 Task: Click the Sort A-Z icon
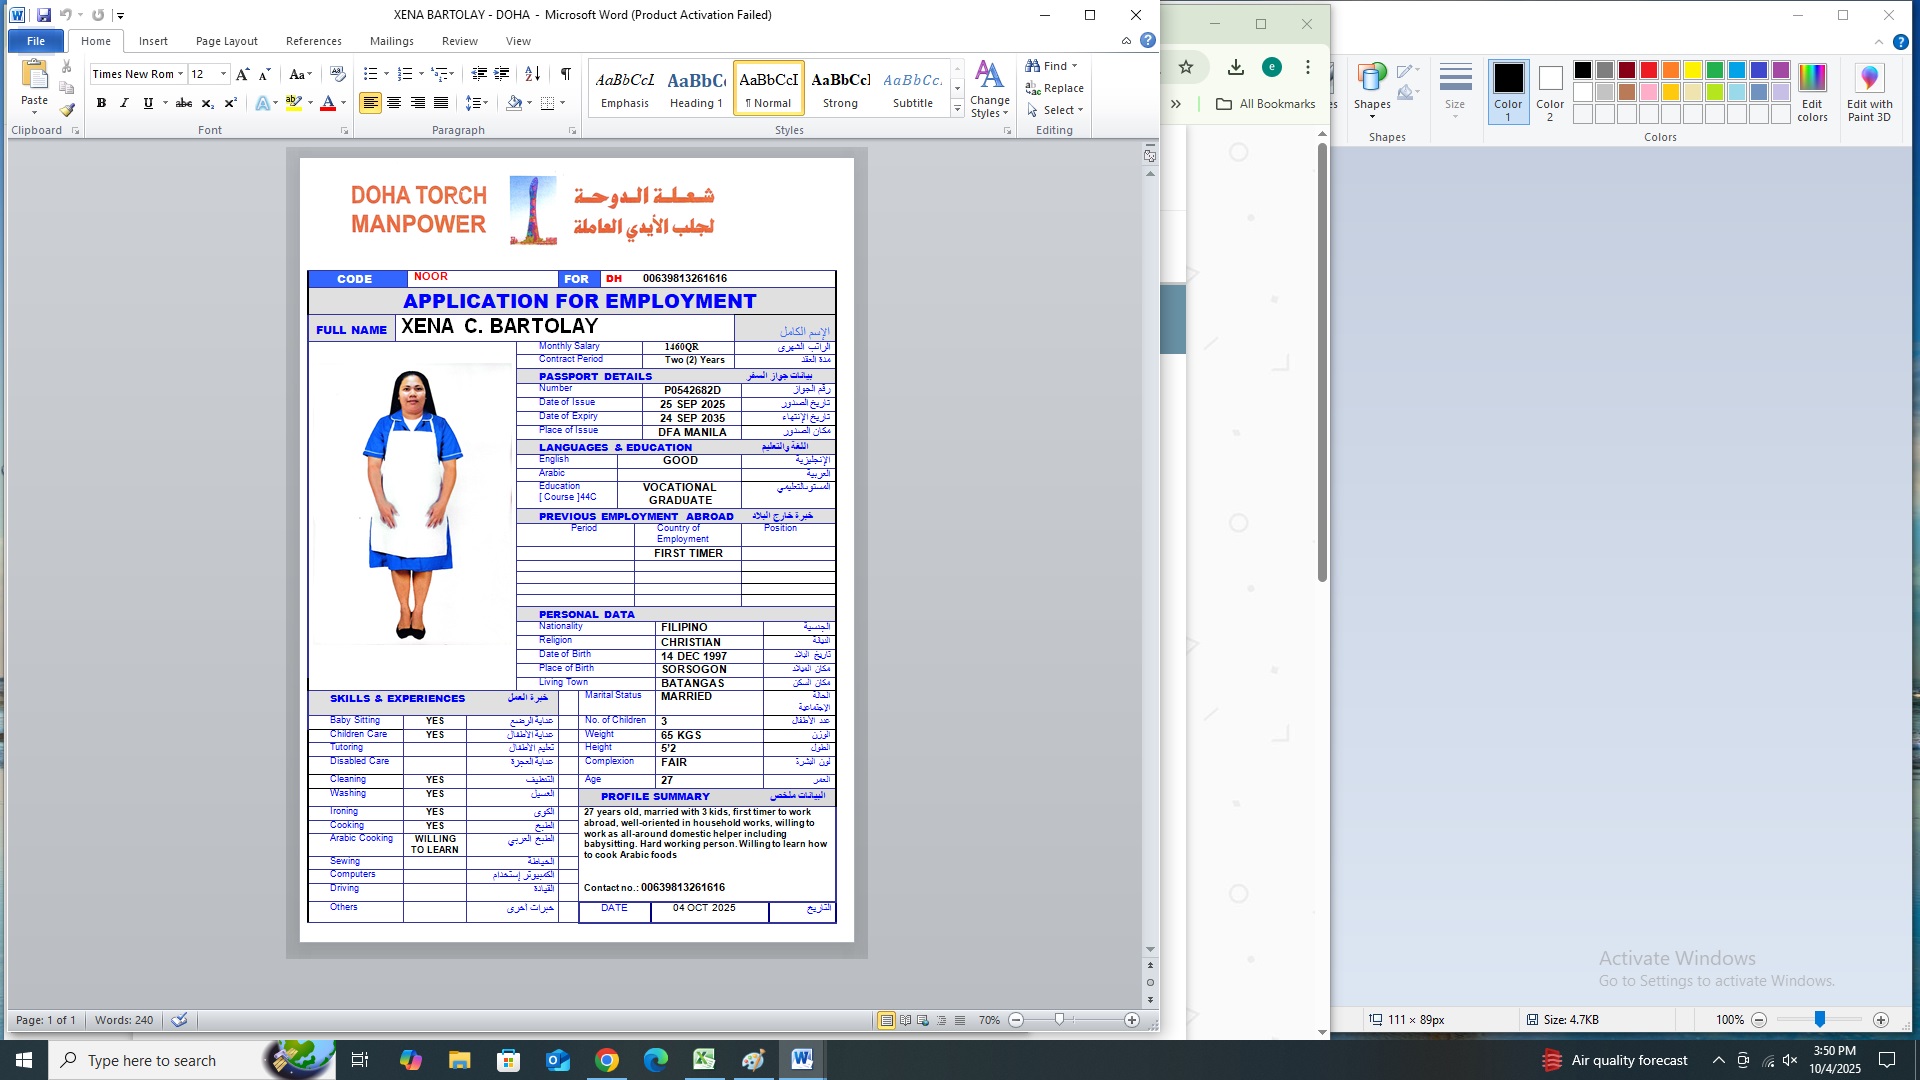[x=532, y=74]
